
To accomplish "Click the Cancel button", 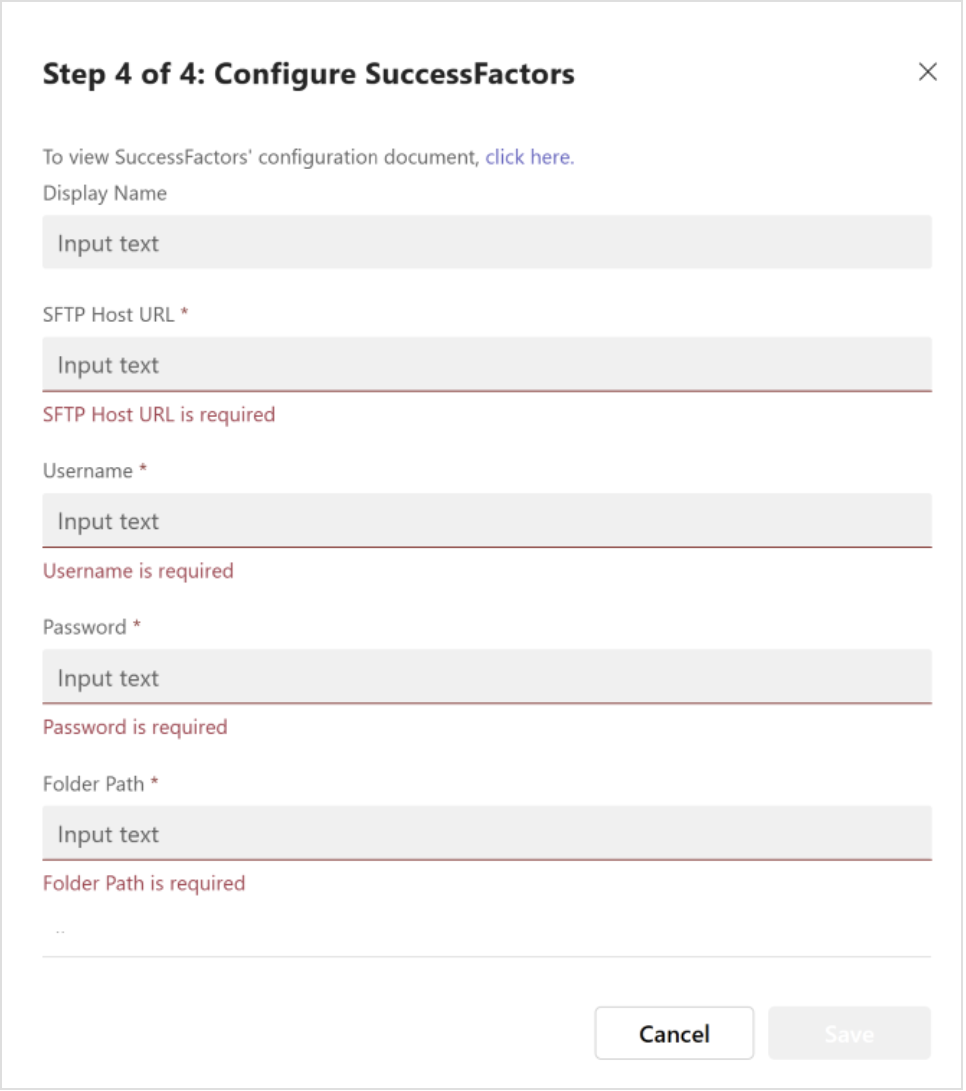I will 674,1033.
